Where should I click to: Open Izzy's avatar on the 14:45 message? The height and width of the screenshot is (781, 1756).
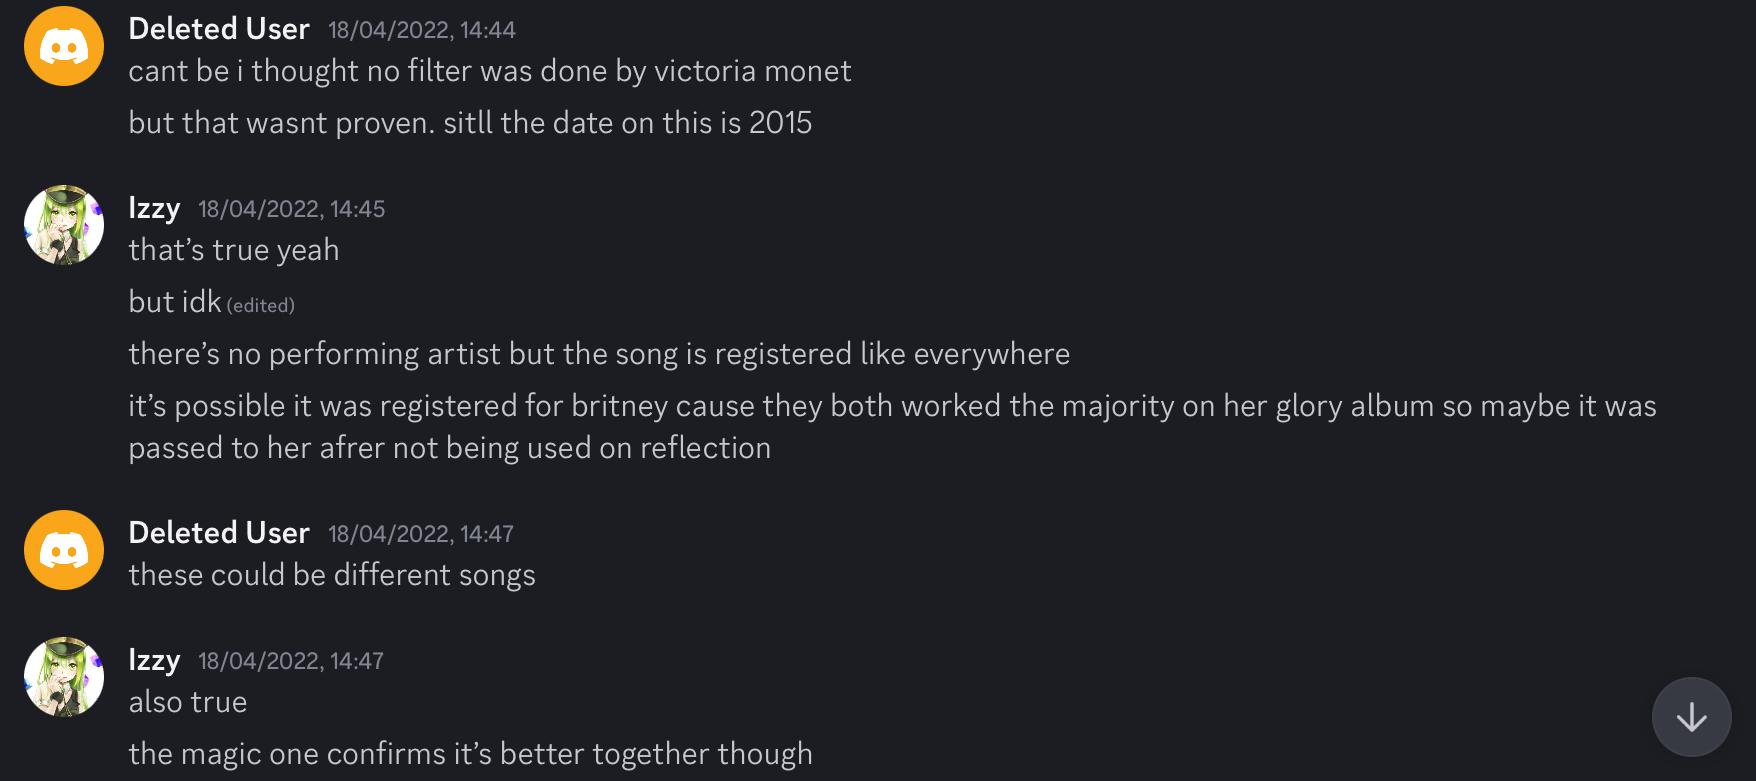(64, 225)
